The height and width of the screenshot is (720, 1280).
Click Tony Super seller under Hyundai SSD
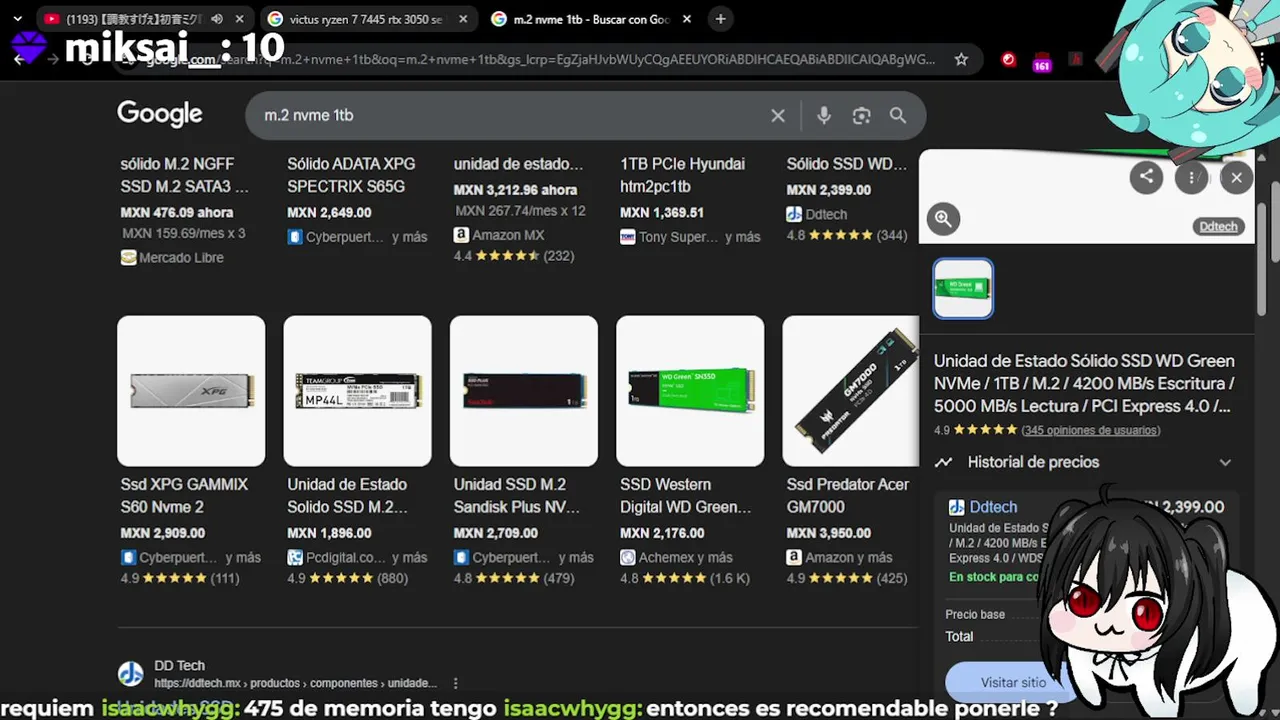(x=679, y=237)
